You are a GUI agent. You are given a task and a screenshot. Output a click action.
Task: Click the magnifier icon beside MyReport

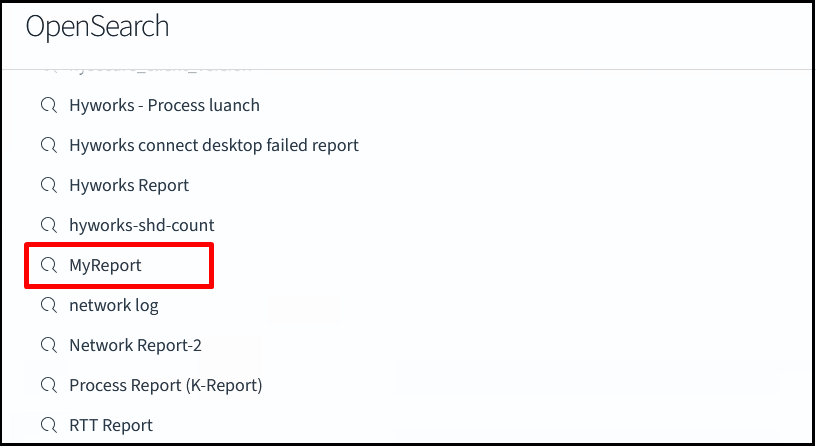[48, 265]
